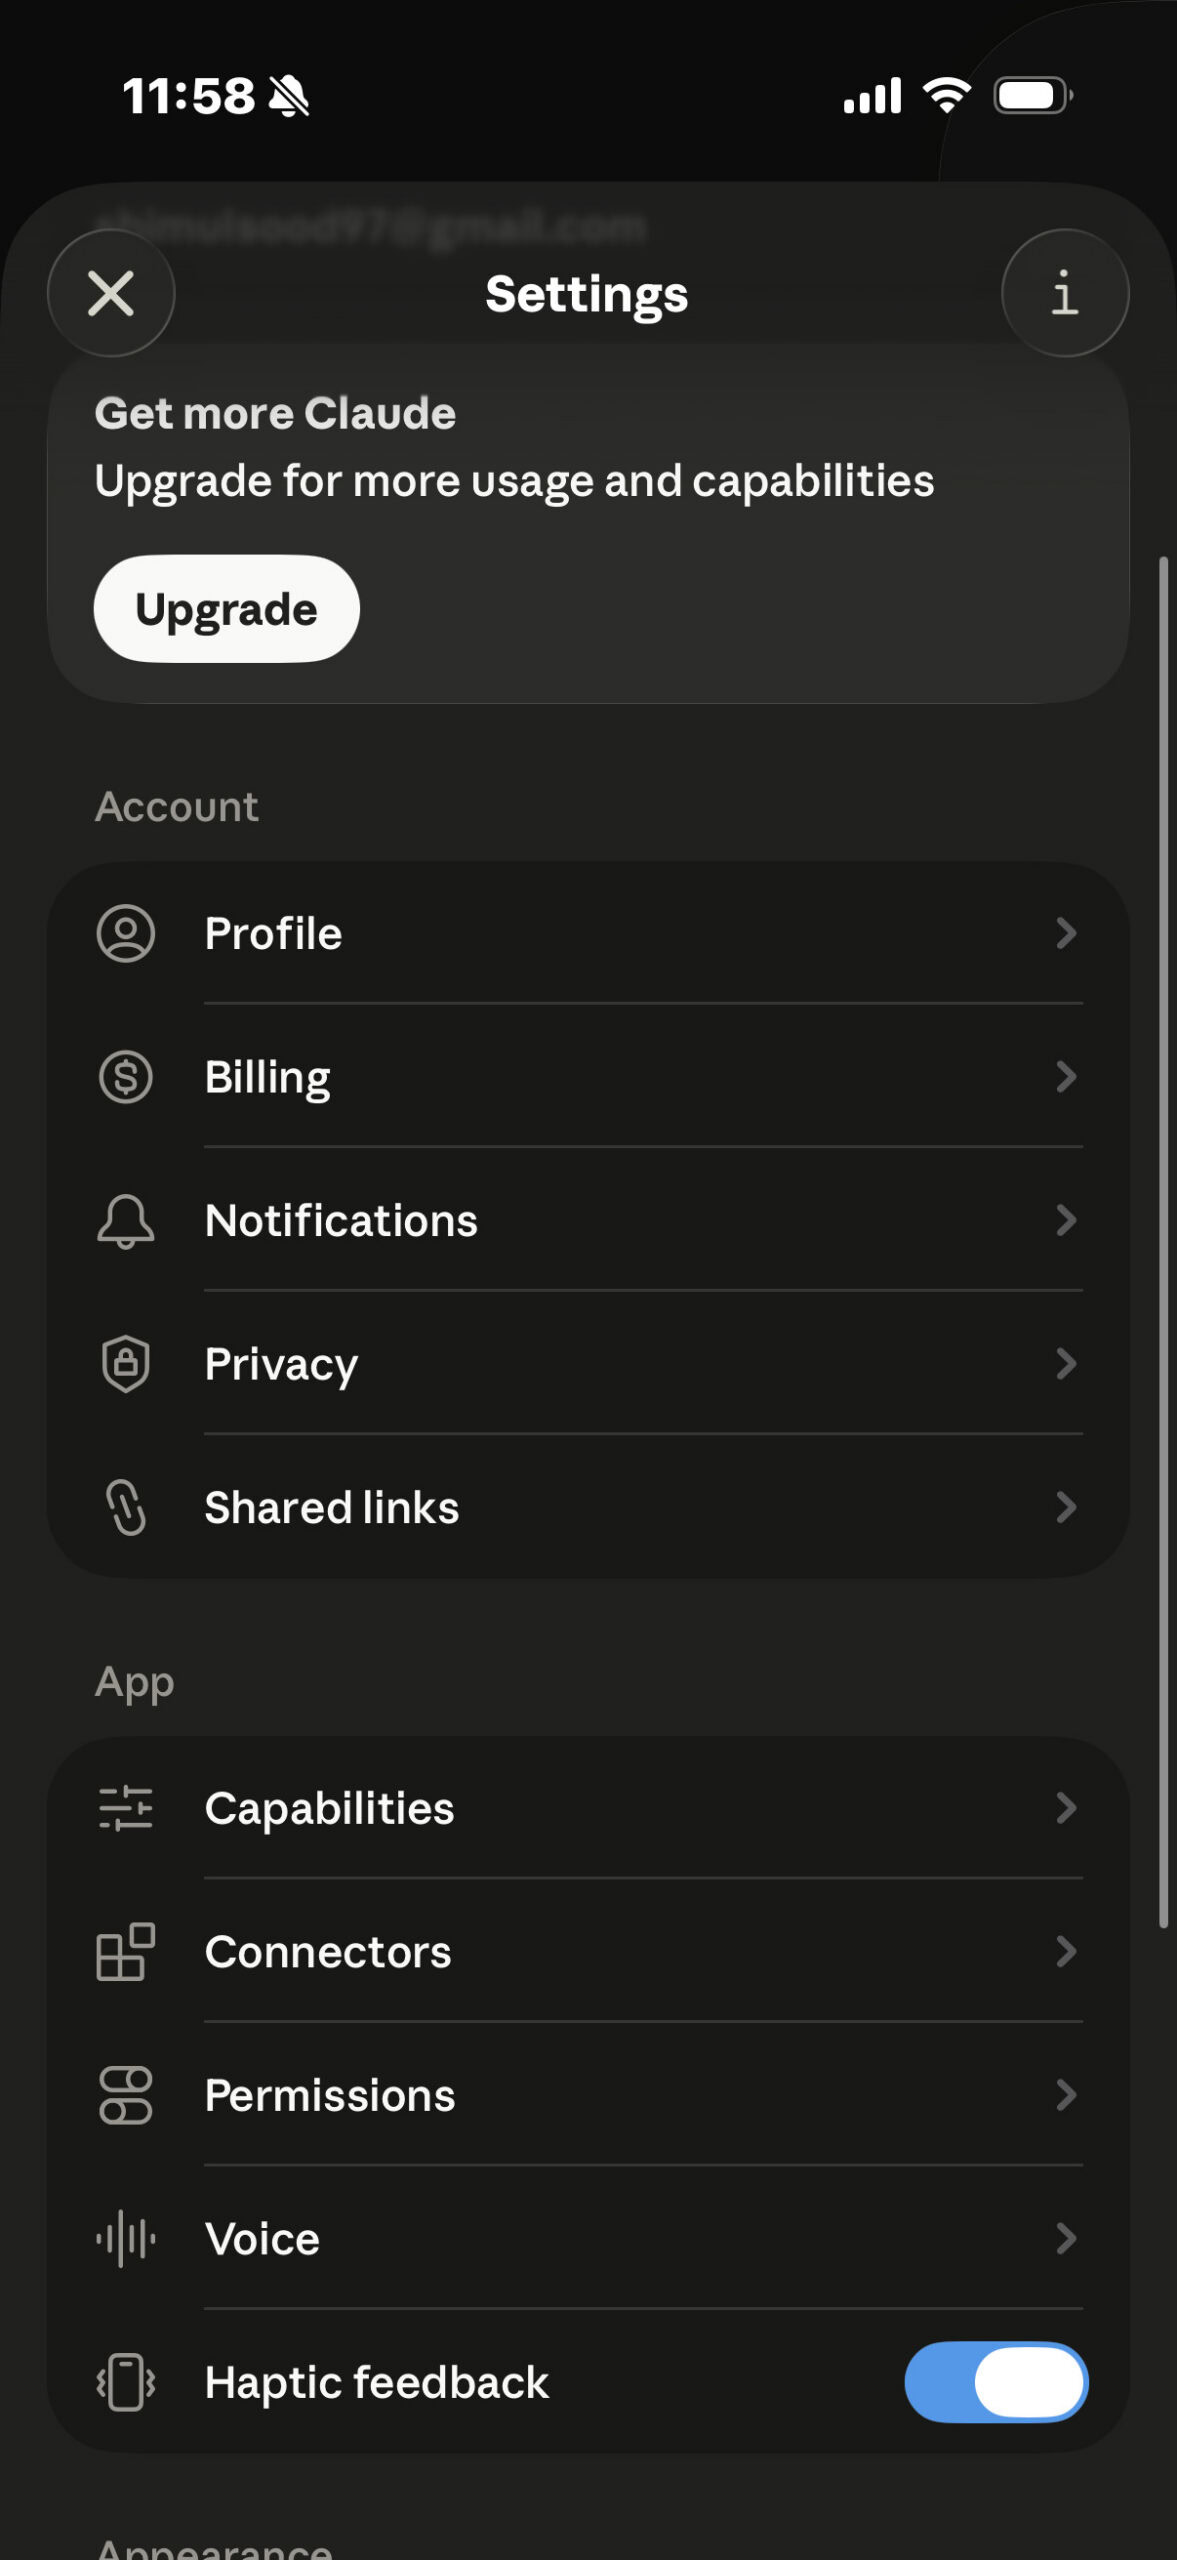Expand Permissions via its chevron arrow

click(1066, 2095)
